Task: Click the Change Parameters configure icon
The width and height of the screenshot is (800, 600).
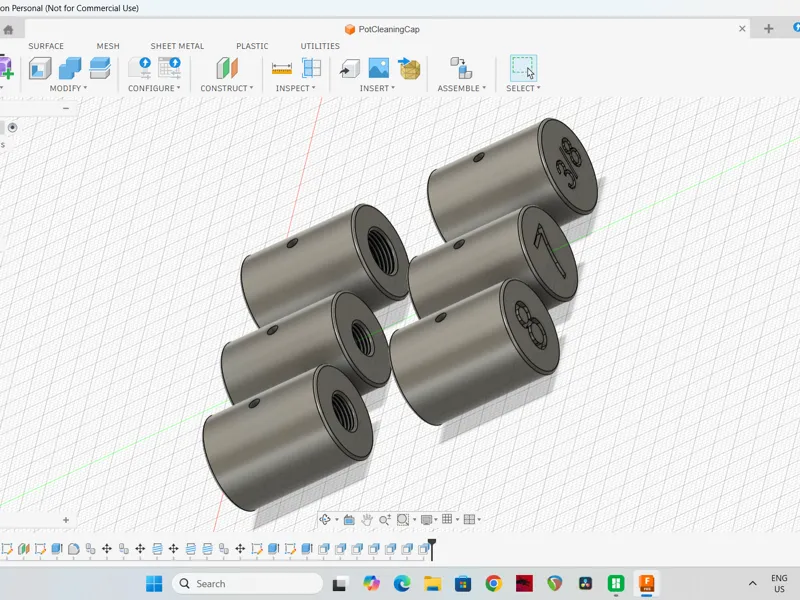Action: coord(140,68)
